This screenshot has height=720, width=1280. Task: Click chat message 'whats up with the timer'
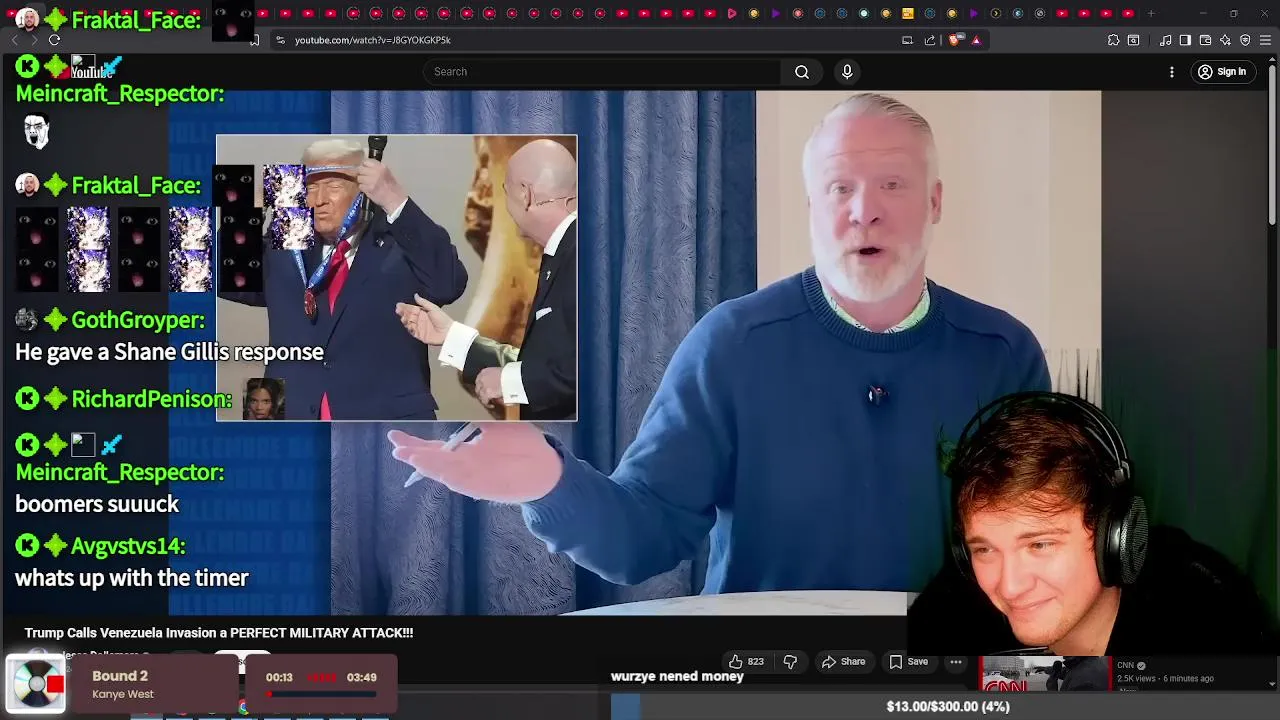coord(131,578)
